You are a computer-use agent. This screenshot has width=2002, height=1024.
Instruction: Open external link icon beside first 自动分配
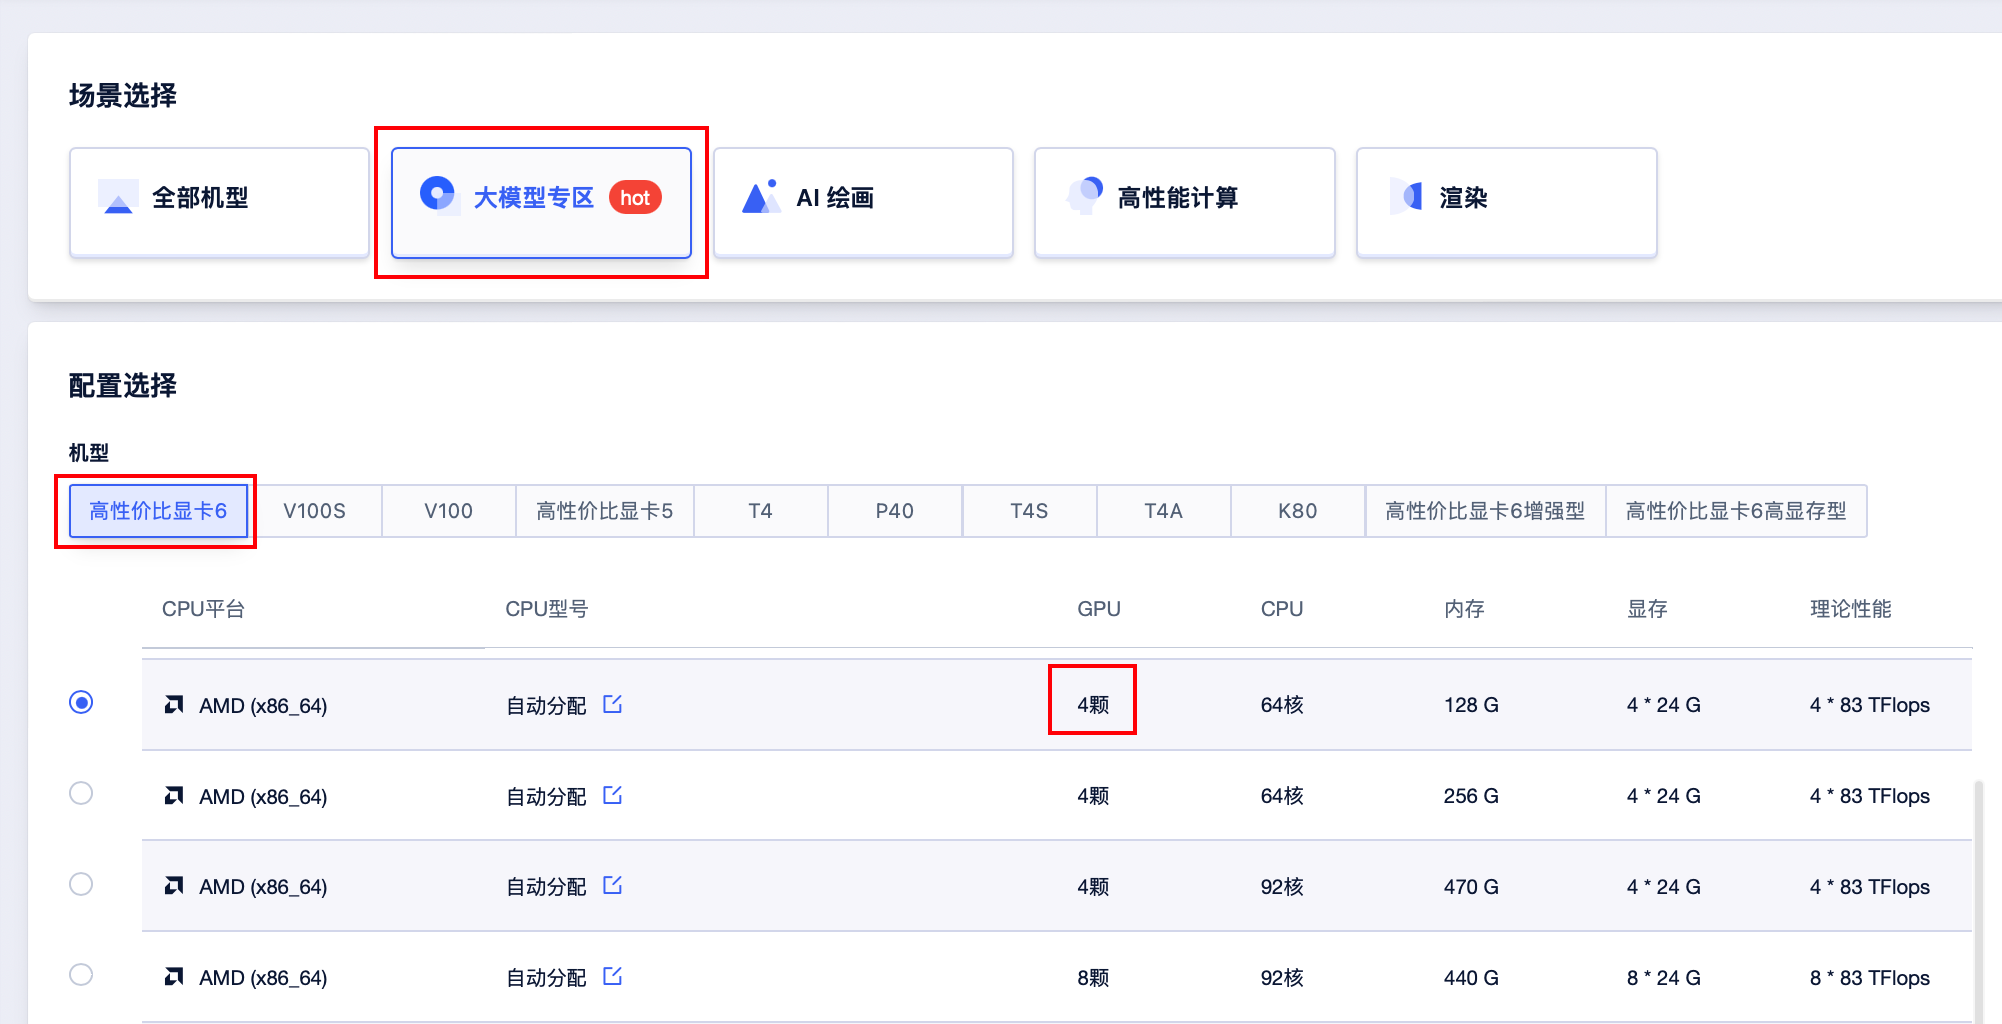click(613, 705)
